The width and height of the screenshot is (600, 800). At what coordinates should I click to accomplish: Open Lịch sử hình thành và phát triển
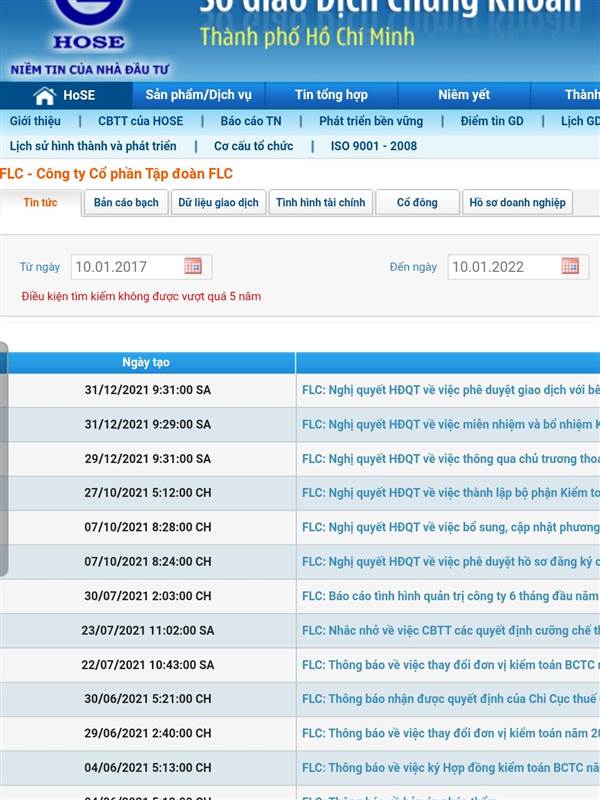point(93,146)
